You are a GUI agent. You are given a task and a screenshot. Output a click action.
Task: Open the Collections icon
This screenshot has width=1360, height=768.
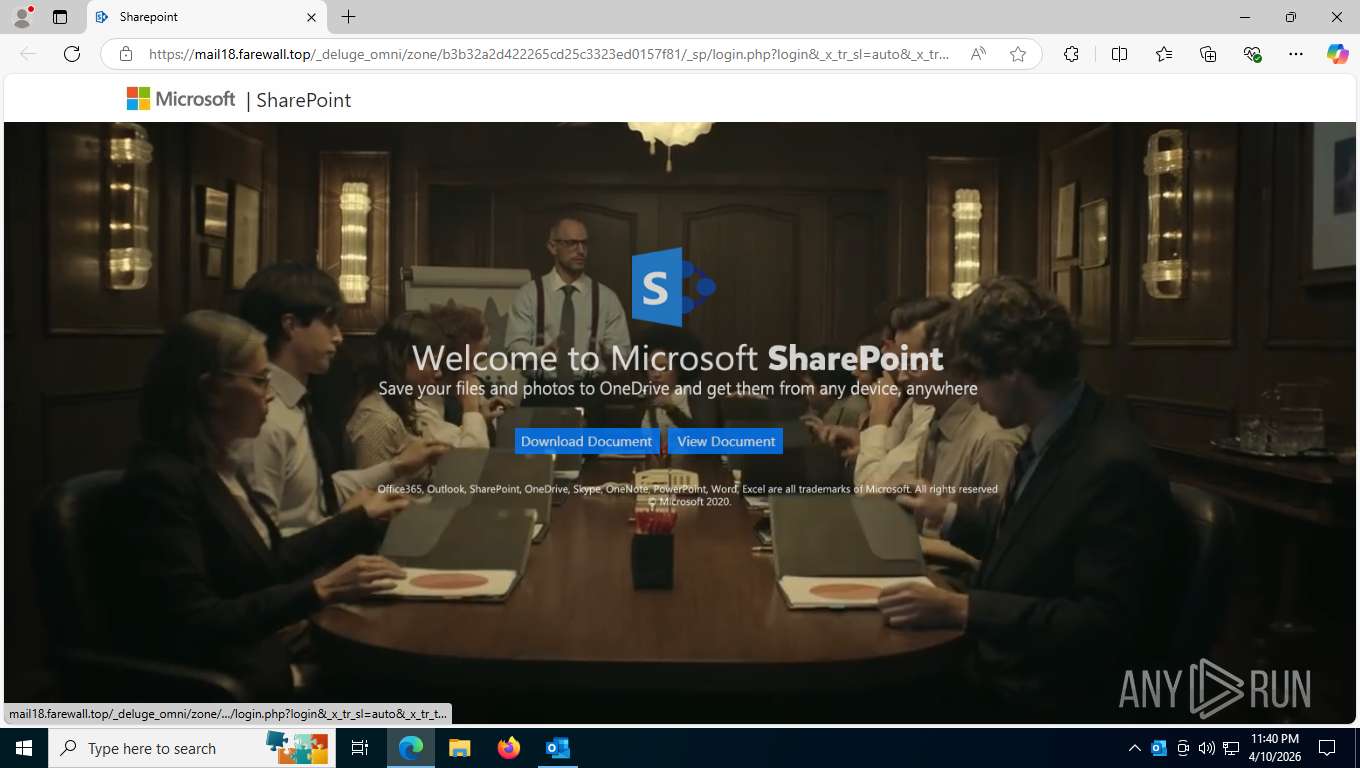click(x=1208, y=54)
